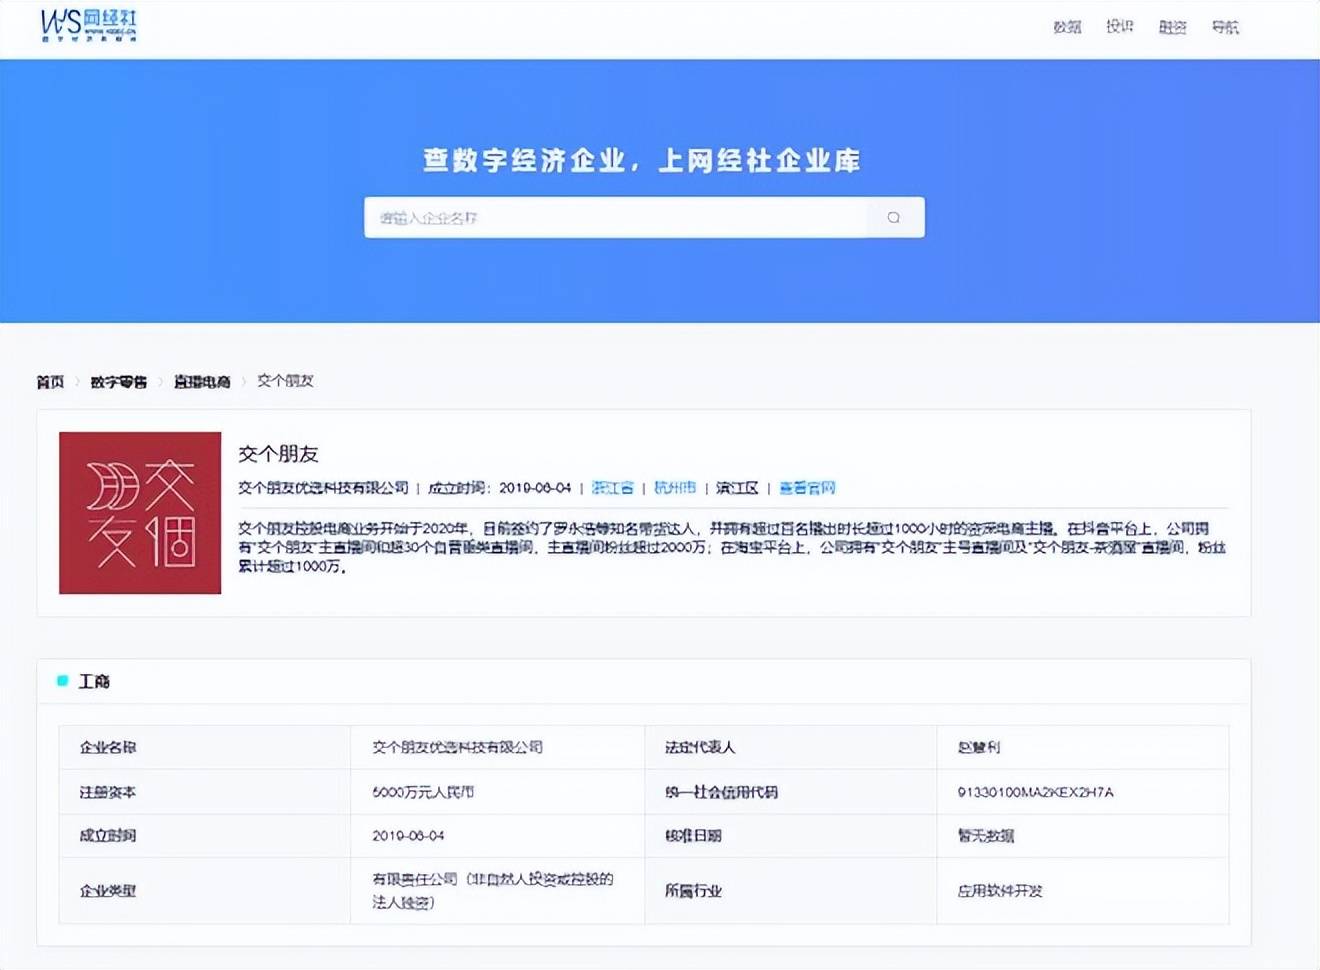The width and height of the screenshot is (1320, 970).
Task: Click the 应用软件开发 industry value
Action: pos(1000,891)
